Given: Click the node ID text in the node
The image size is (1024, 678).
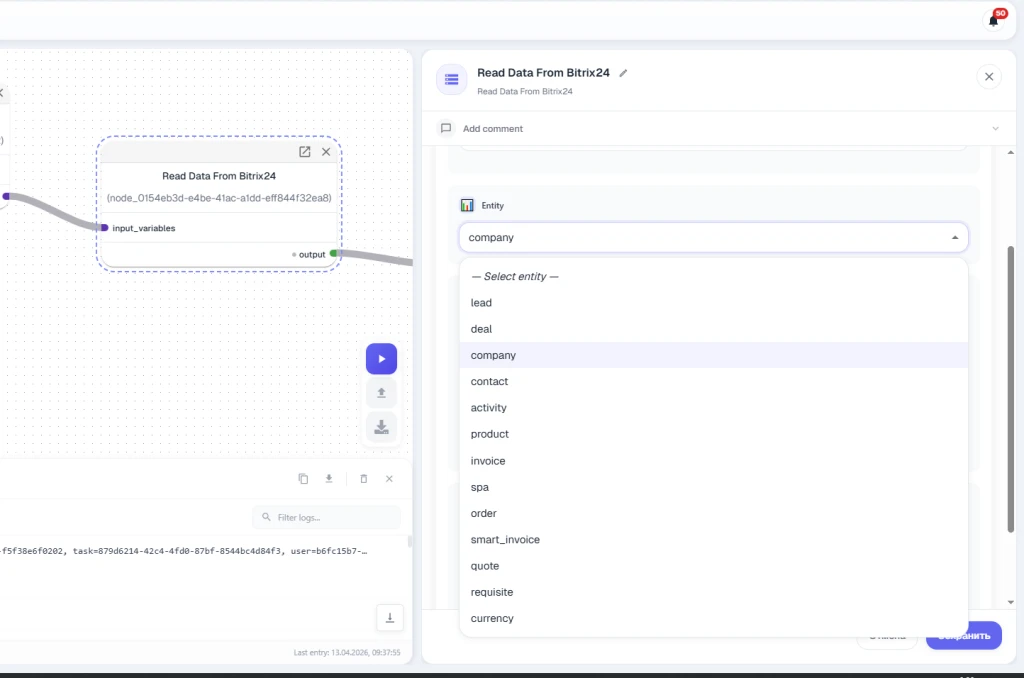Looking at the screenshot, I should coord(219,198).
